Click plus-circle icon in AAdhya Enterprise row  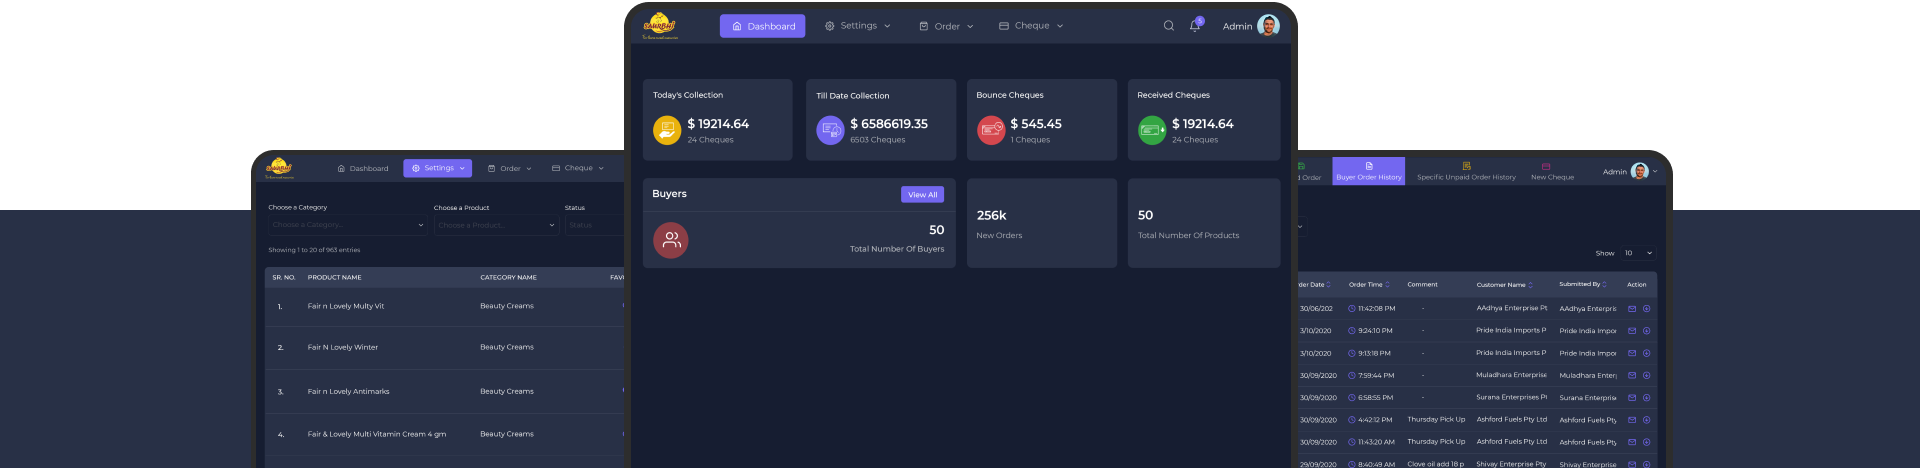point(1646,309)
